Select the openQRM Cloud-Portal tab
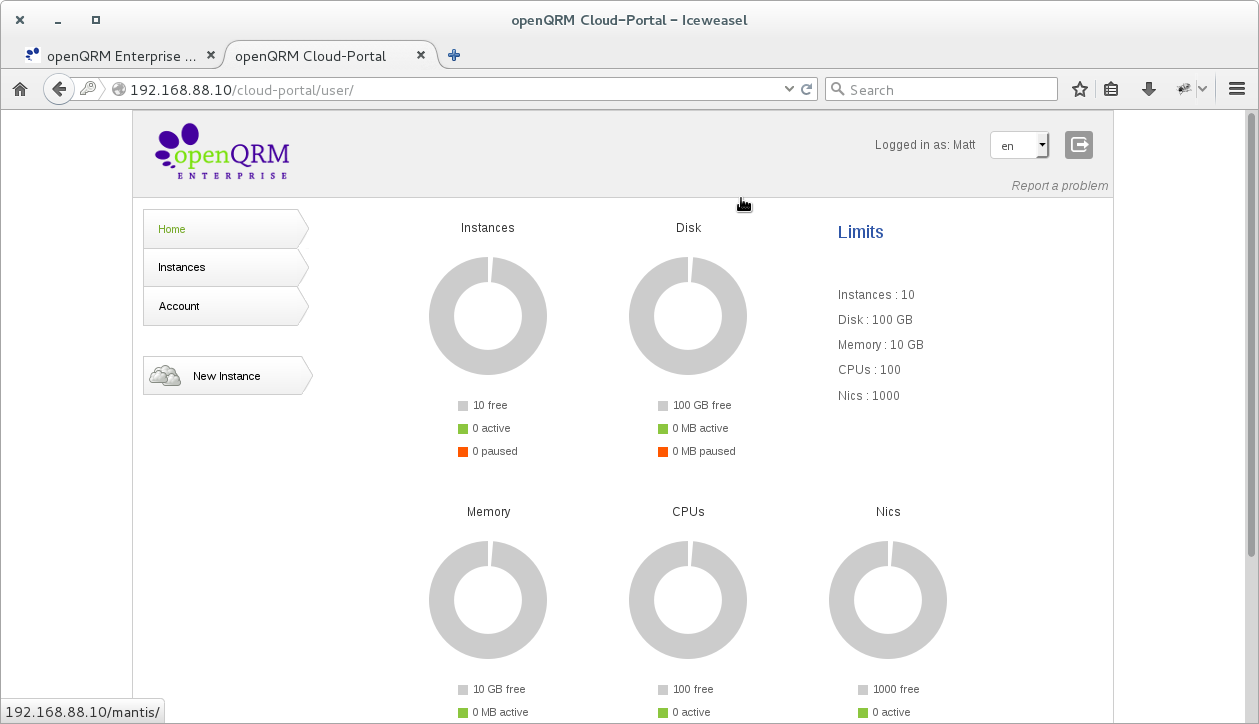 (x=331, y=55)
